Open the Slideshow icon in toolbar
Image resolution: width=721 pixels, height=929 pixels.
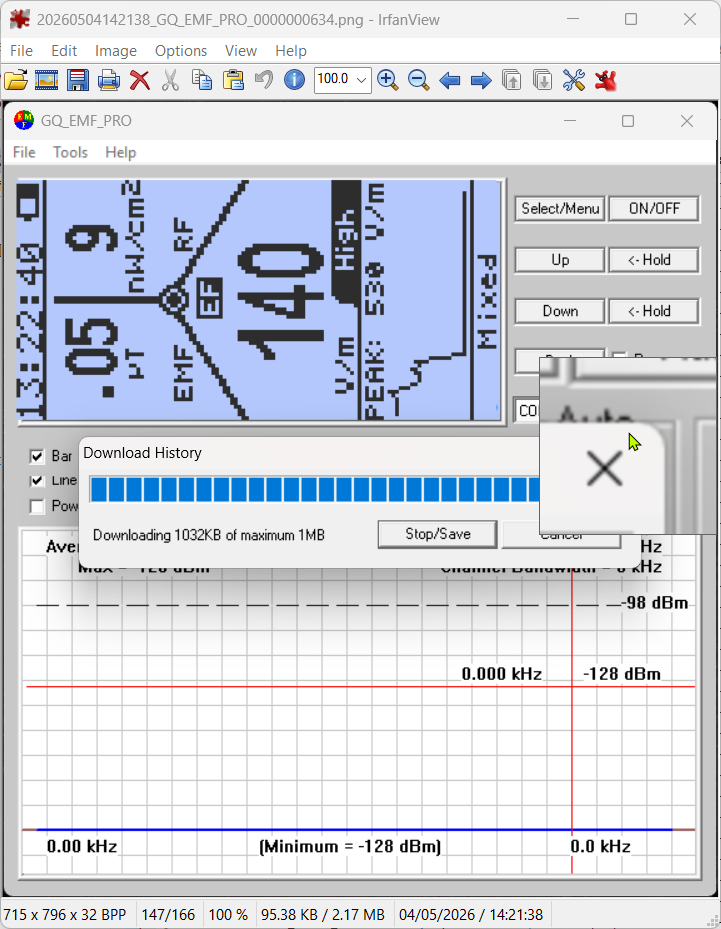point(46,80)
